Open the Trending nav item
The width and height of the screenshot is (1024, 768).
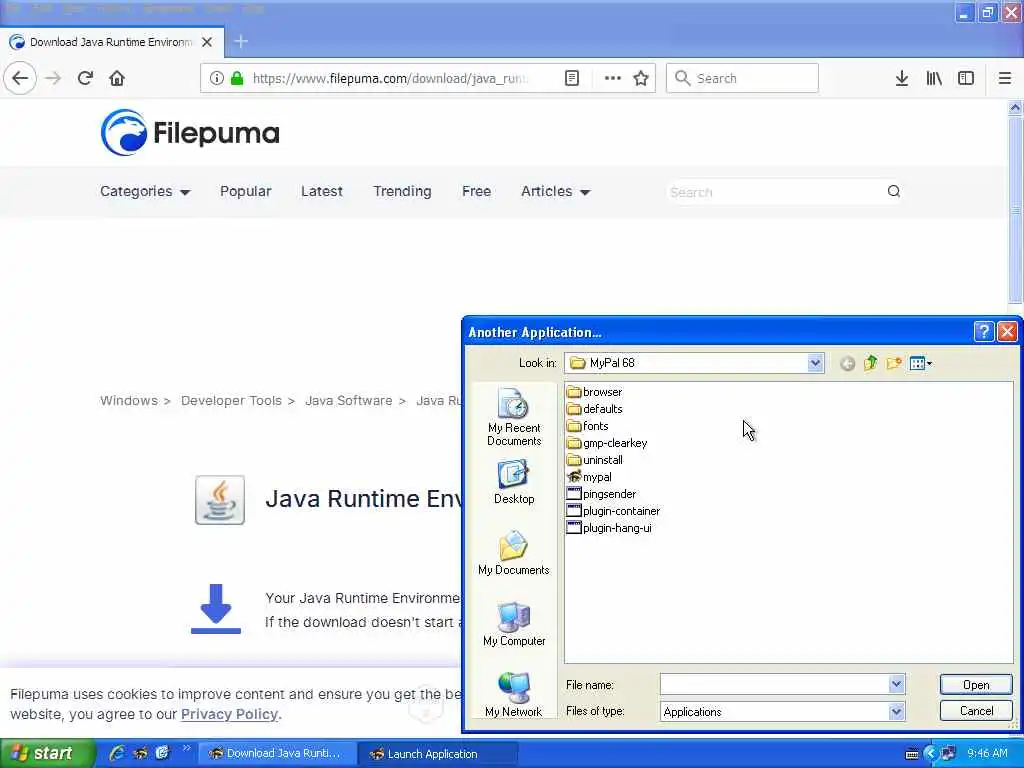click(x=402, y=191)
